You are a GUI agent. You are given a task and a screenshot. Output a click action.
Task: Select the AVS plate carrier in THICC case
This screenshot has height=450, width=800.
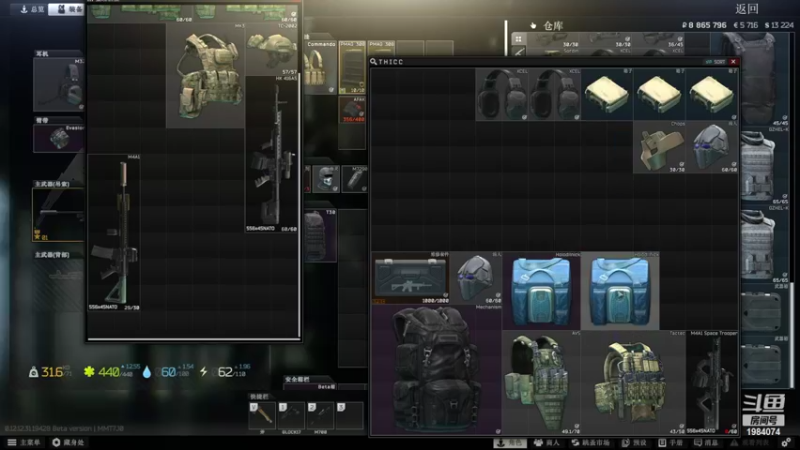pyautogui.click(x=541, y=383)
